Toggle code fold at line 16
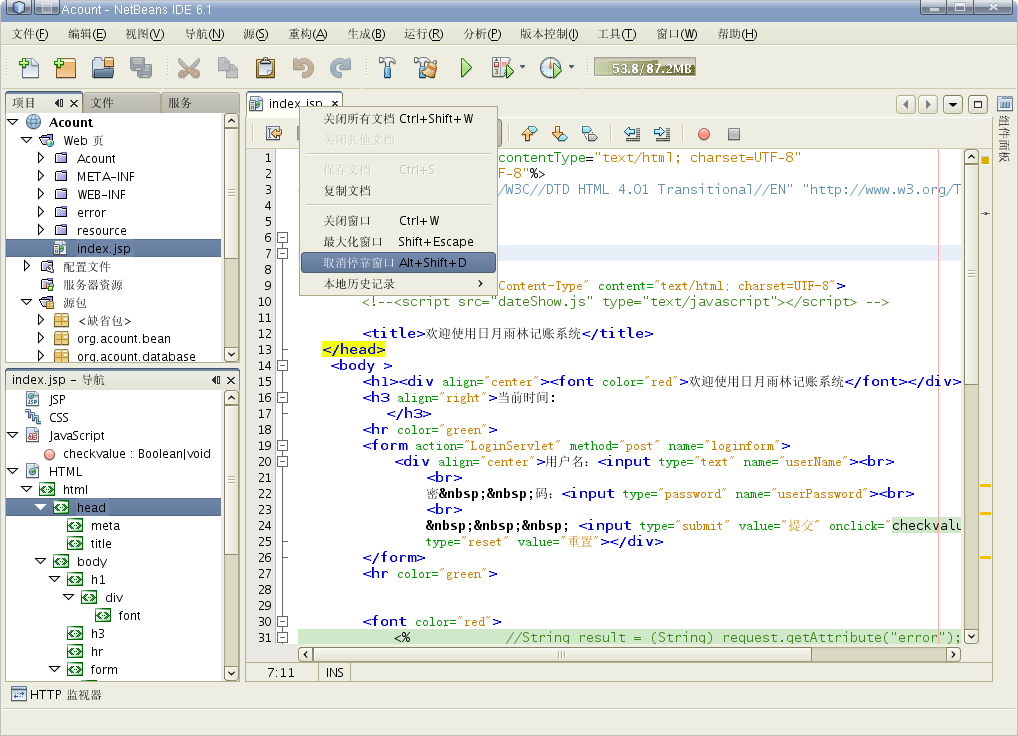Image resolution: width=1018 pixels, height=736 pixels. point(282,397)
